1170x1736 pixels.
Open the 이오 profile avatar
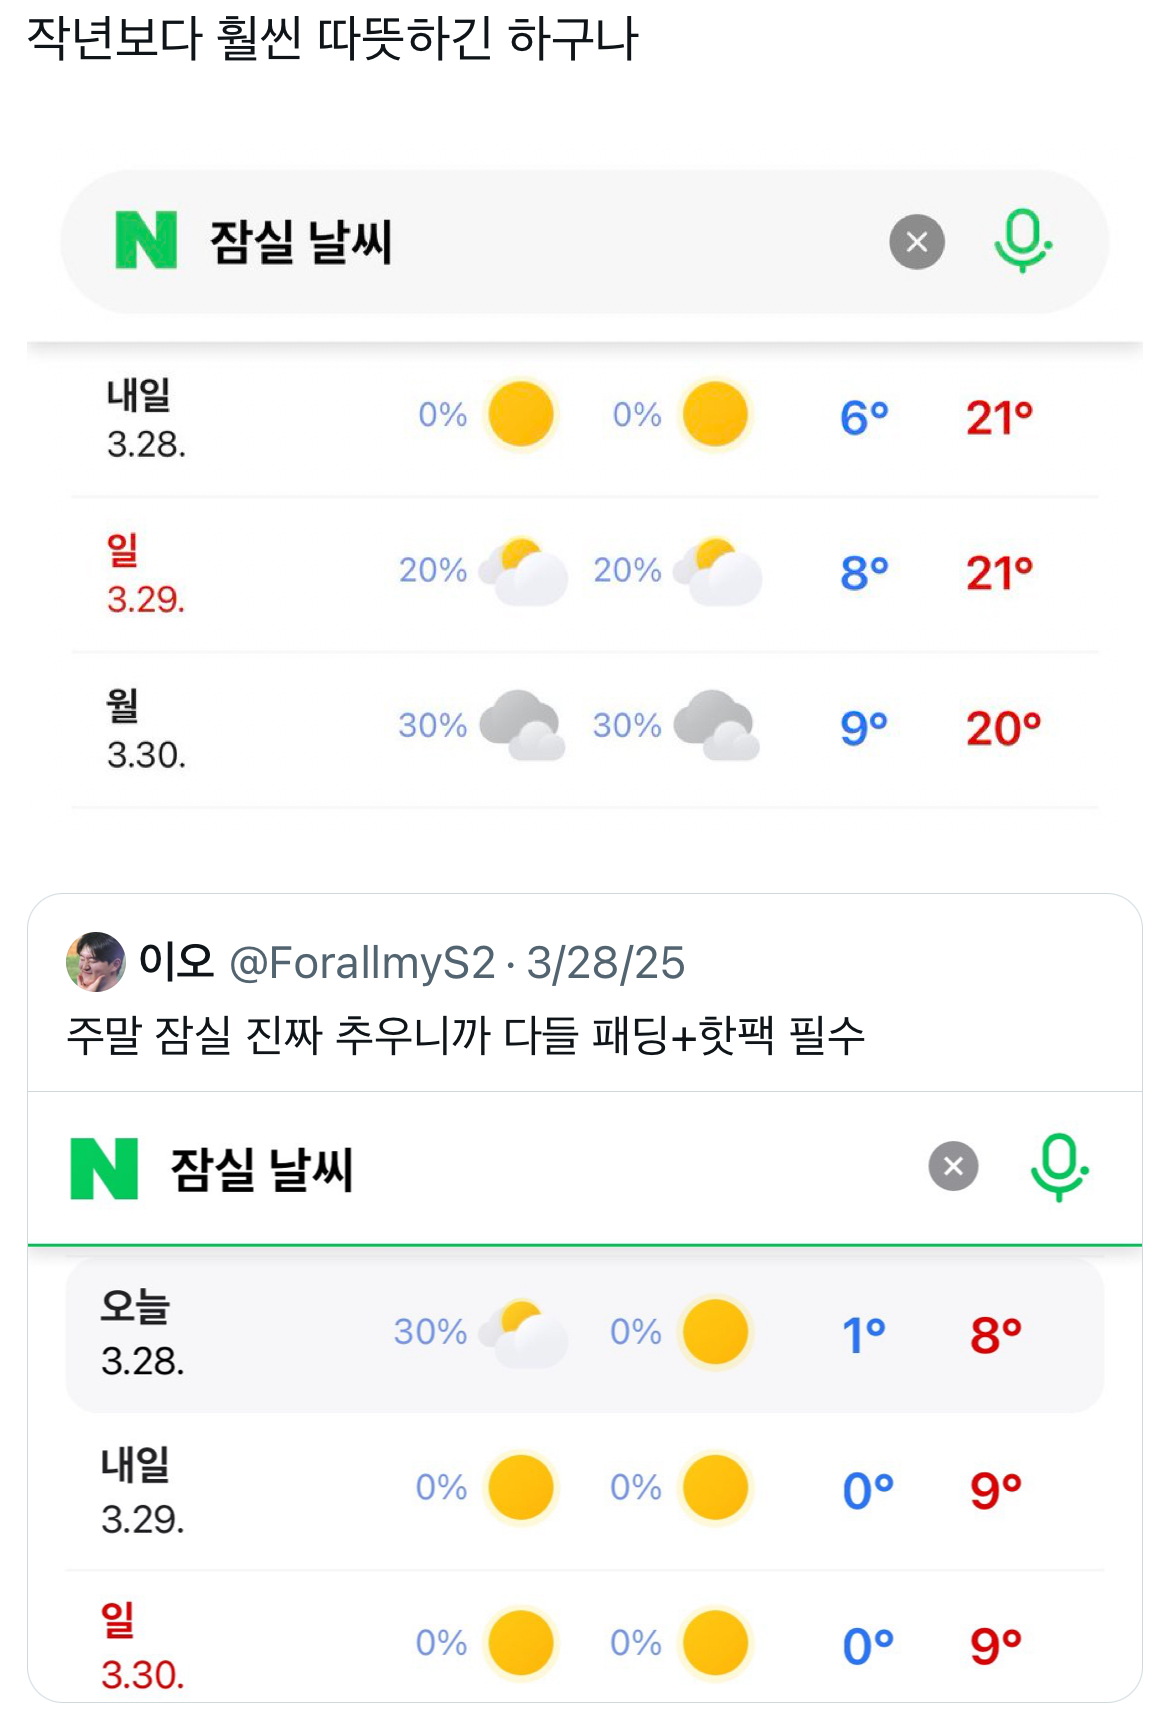click(x=96, y=962)
